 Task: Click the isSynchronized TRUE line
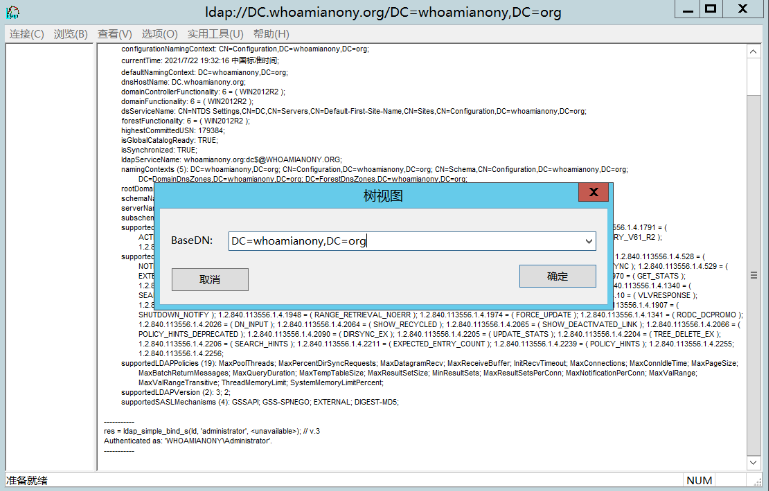point(159,151)
